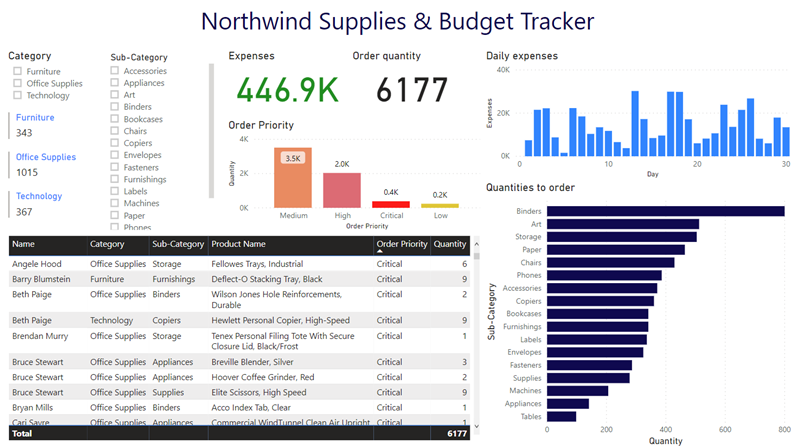Screen dimensions: 800x446
Task: Select the red Critical bar in Order Priority
Action: [390, 204]
